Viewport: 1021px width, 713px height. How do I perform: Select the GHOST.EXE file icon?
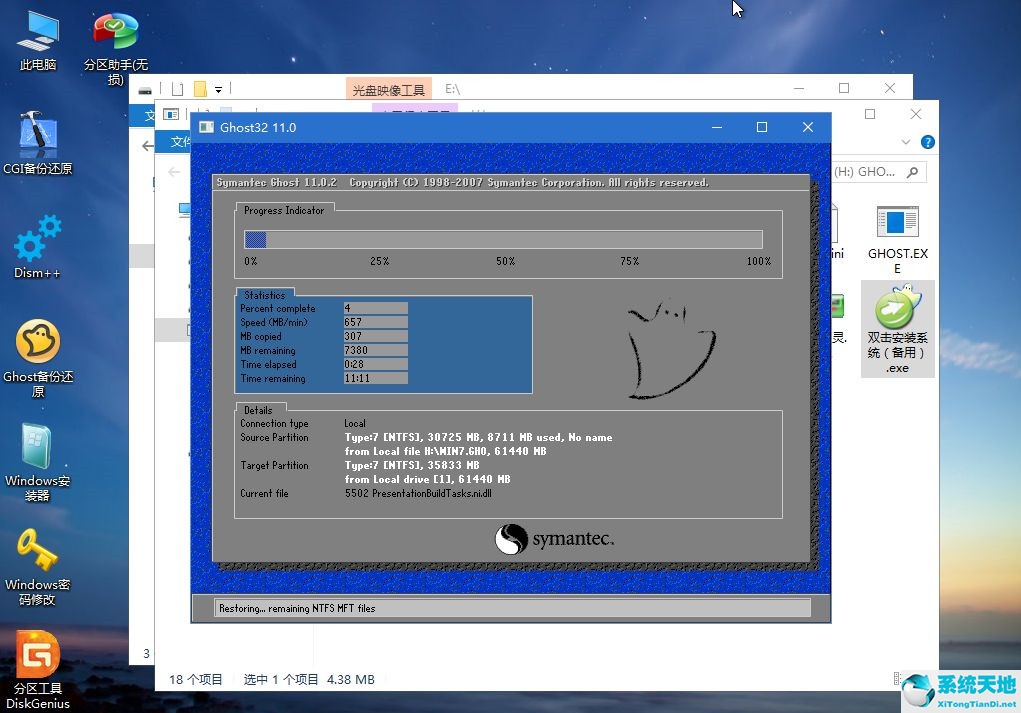(x=896, y=230)
